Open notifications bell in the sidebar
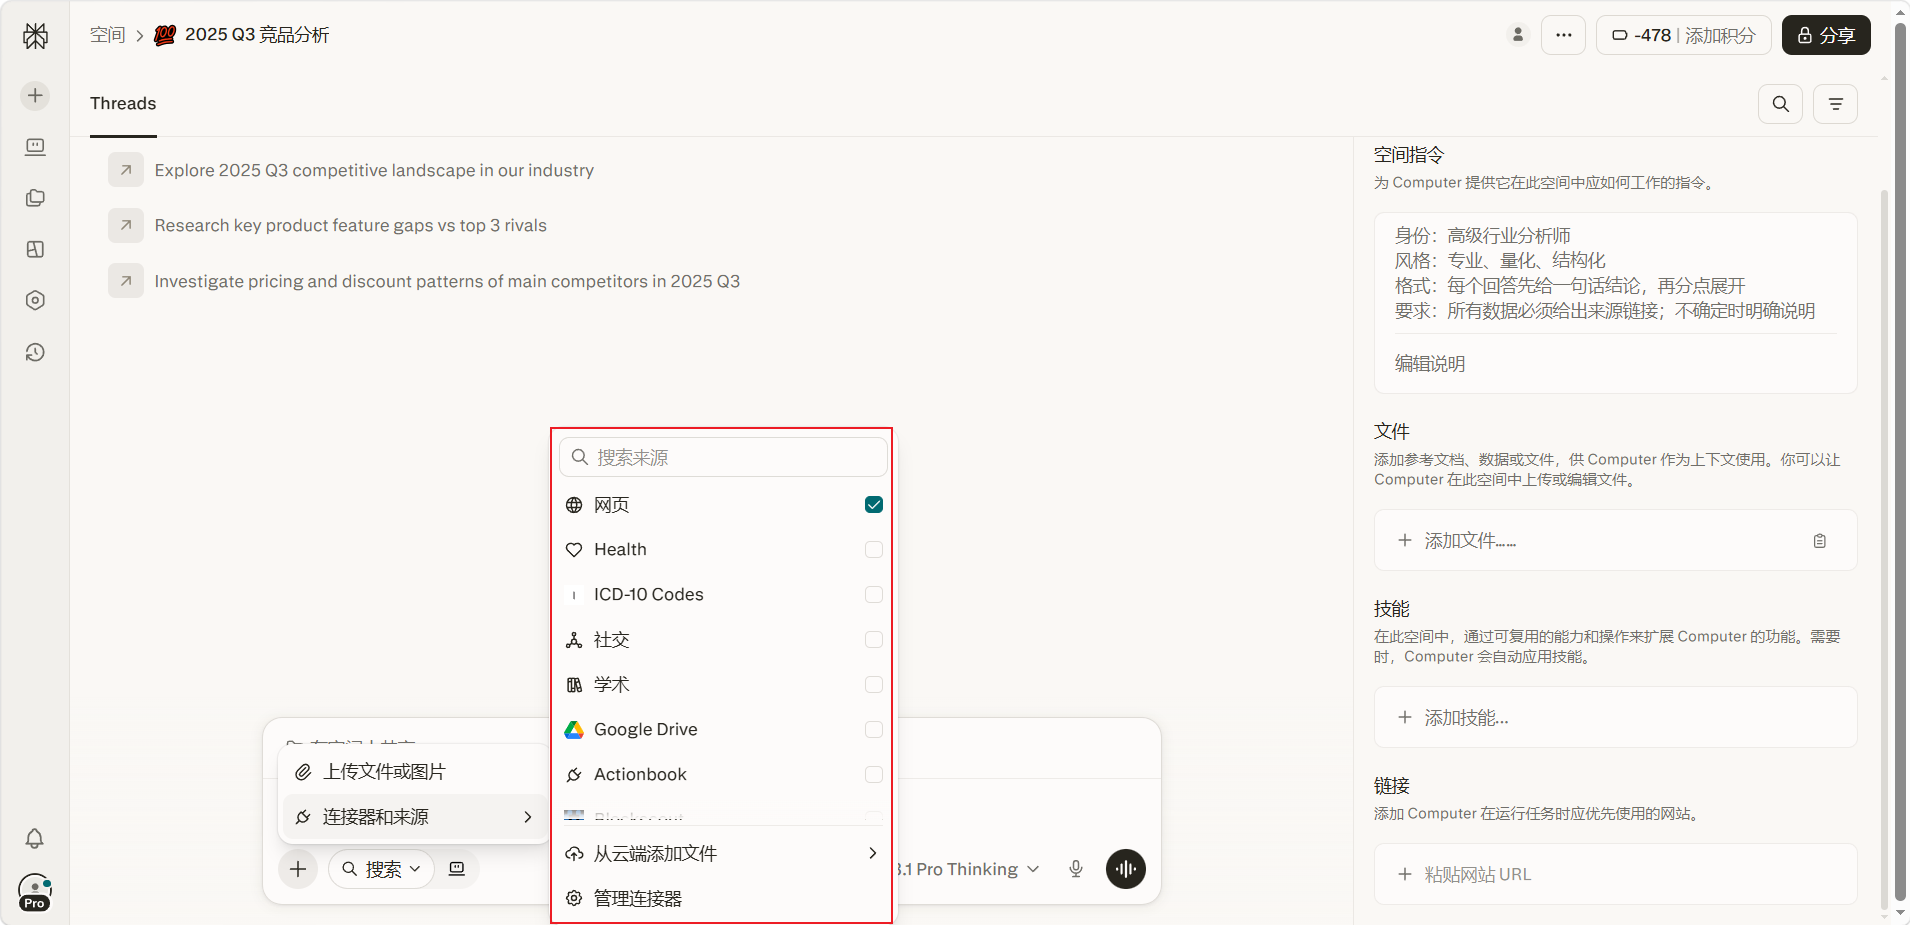 click(35, 838)
